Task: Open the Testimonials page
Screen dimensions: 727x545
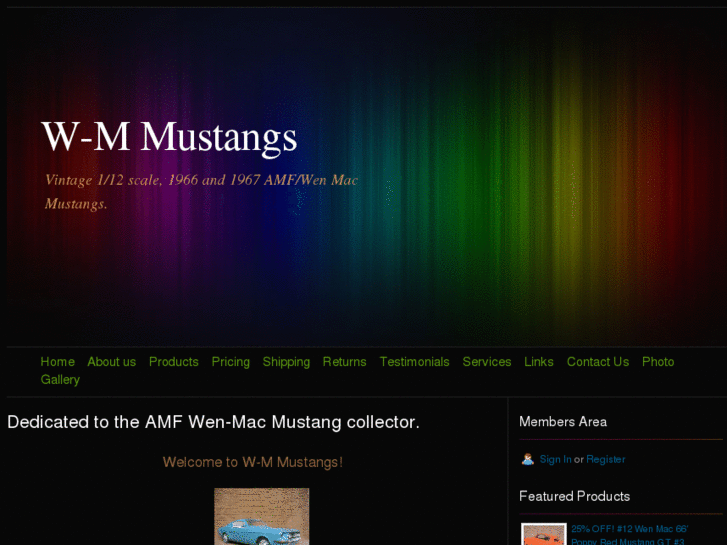Action: pyautogui.click(x=415, y=362)
